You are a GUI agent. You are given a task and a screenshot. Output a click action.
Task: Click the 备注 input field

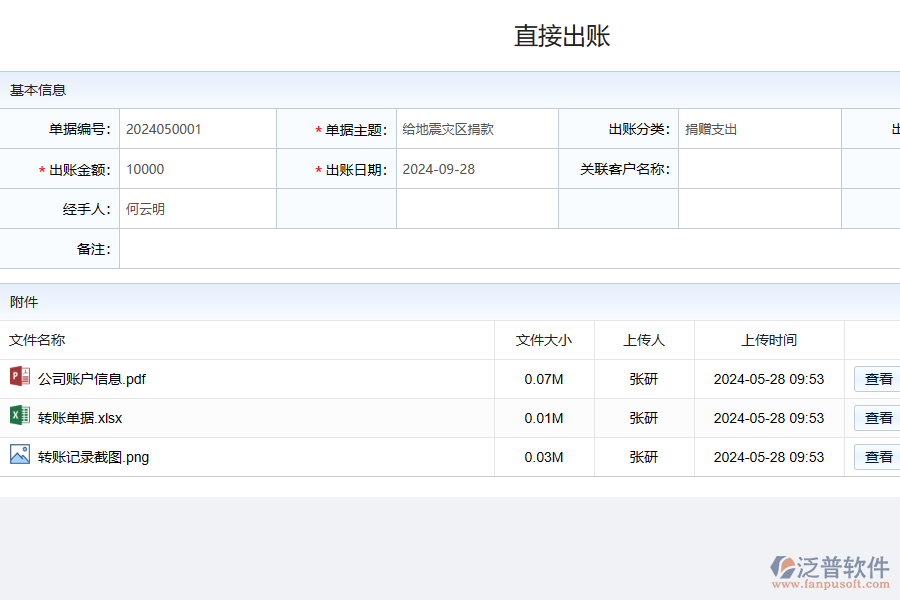[400, 248]
